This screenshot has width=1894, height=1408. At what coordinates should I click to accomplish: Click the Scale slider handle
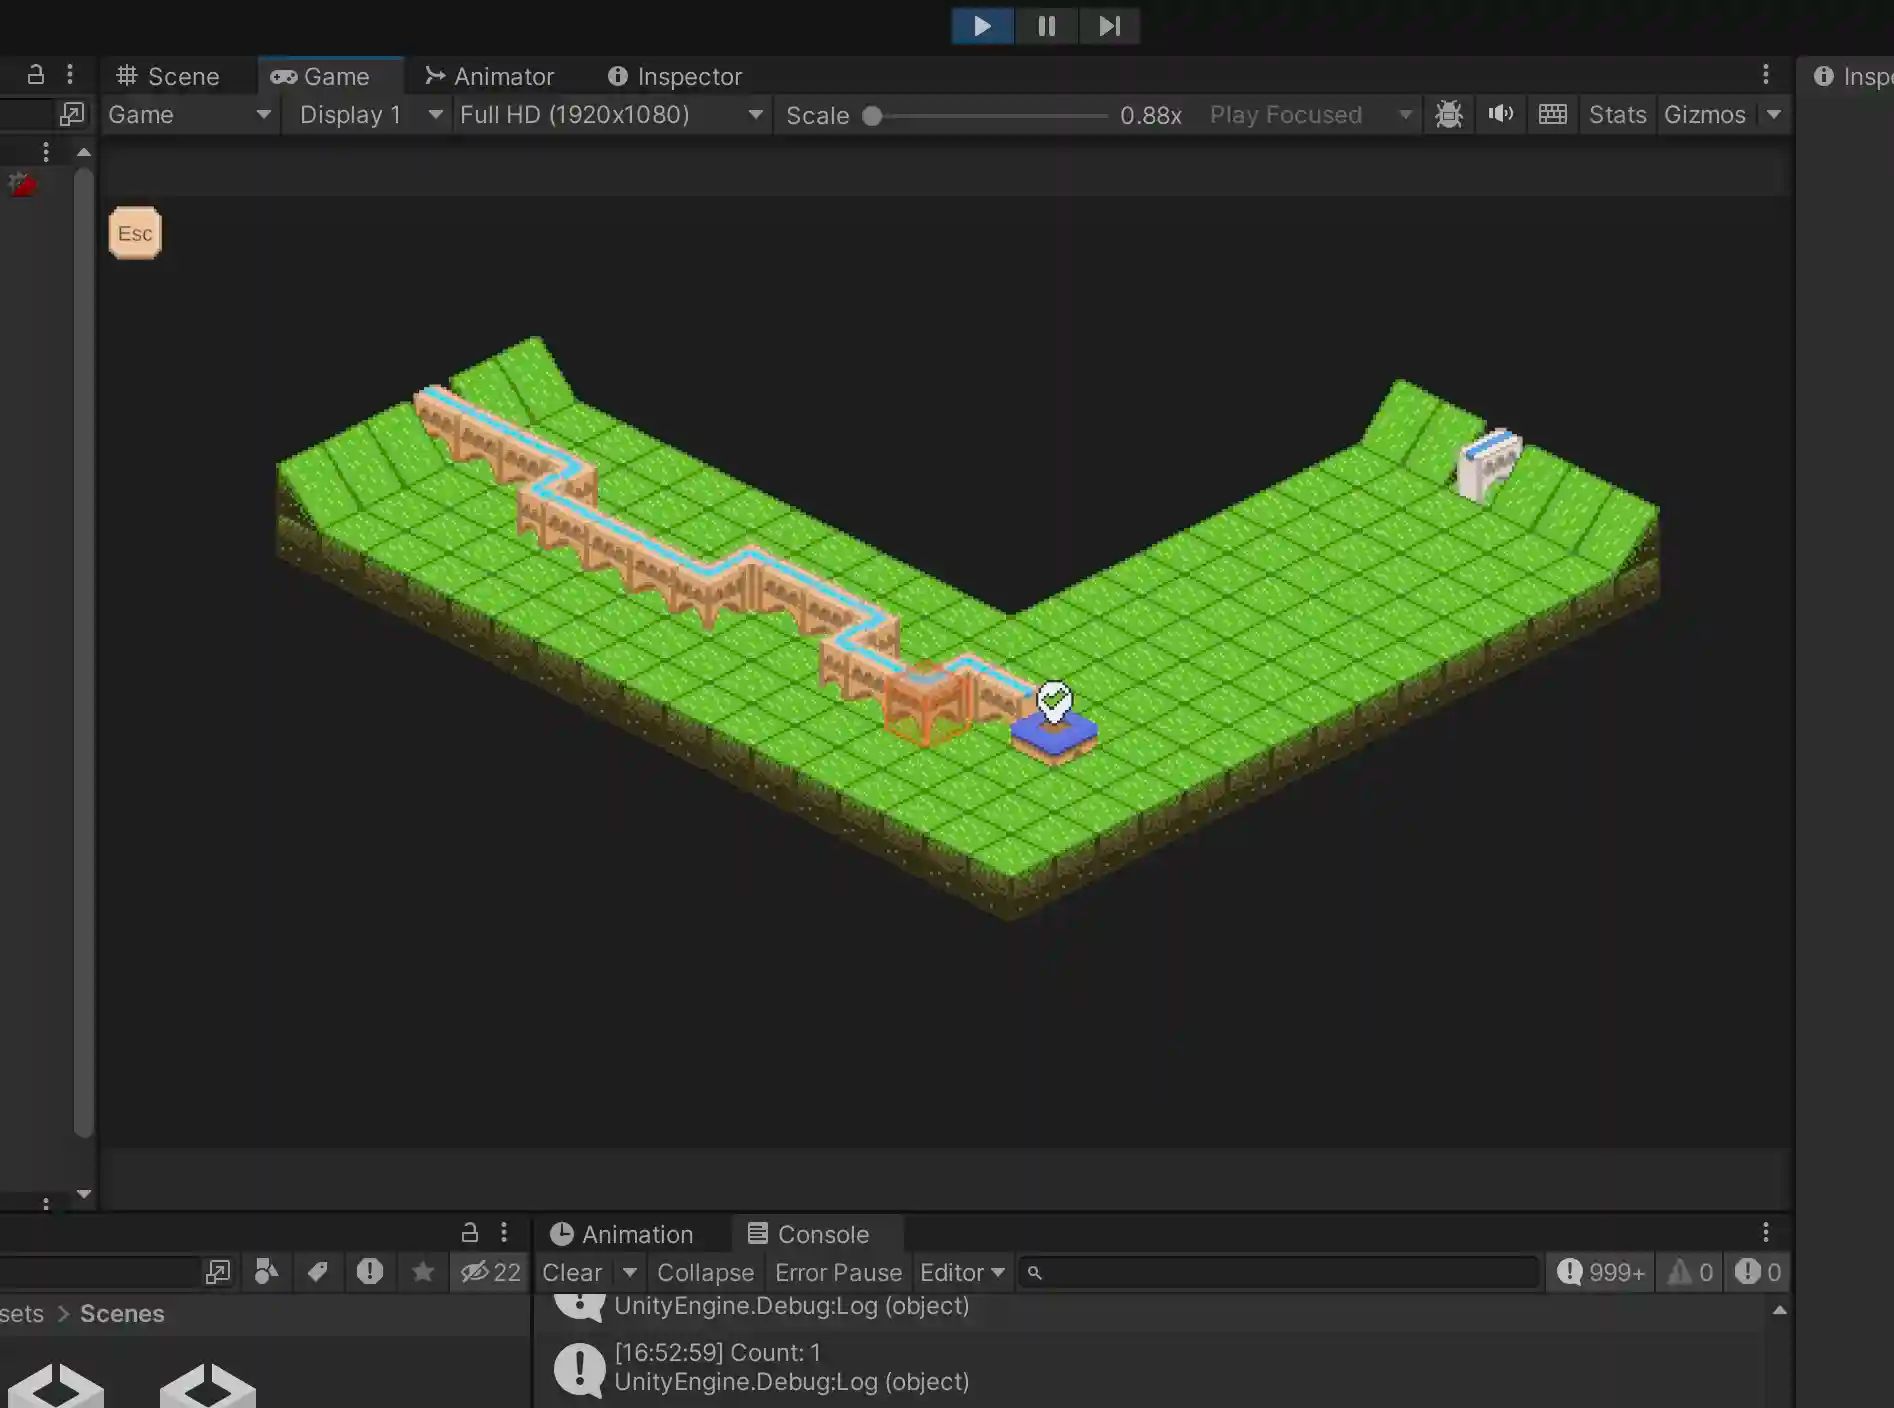coord(872,116)
